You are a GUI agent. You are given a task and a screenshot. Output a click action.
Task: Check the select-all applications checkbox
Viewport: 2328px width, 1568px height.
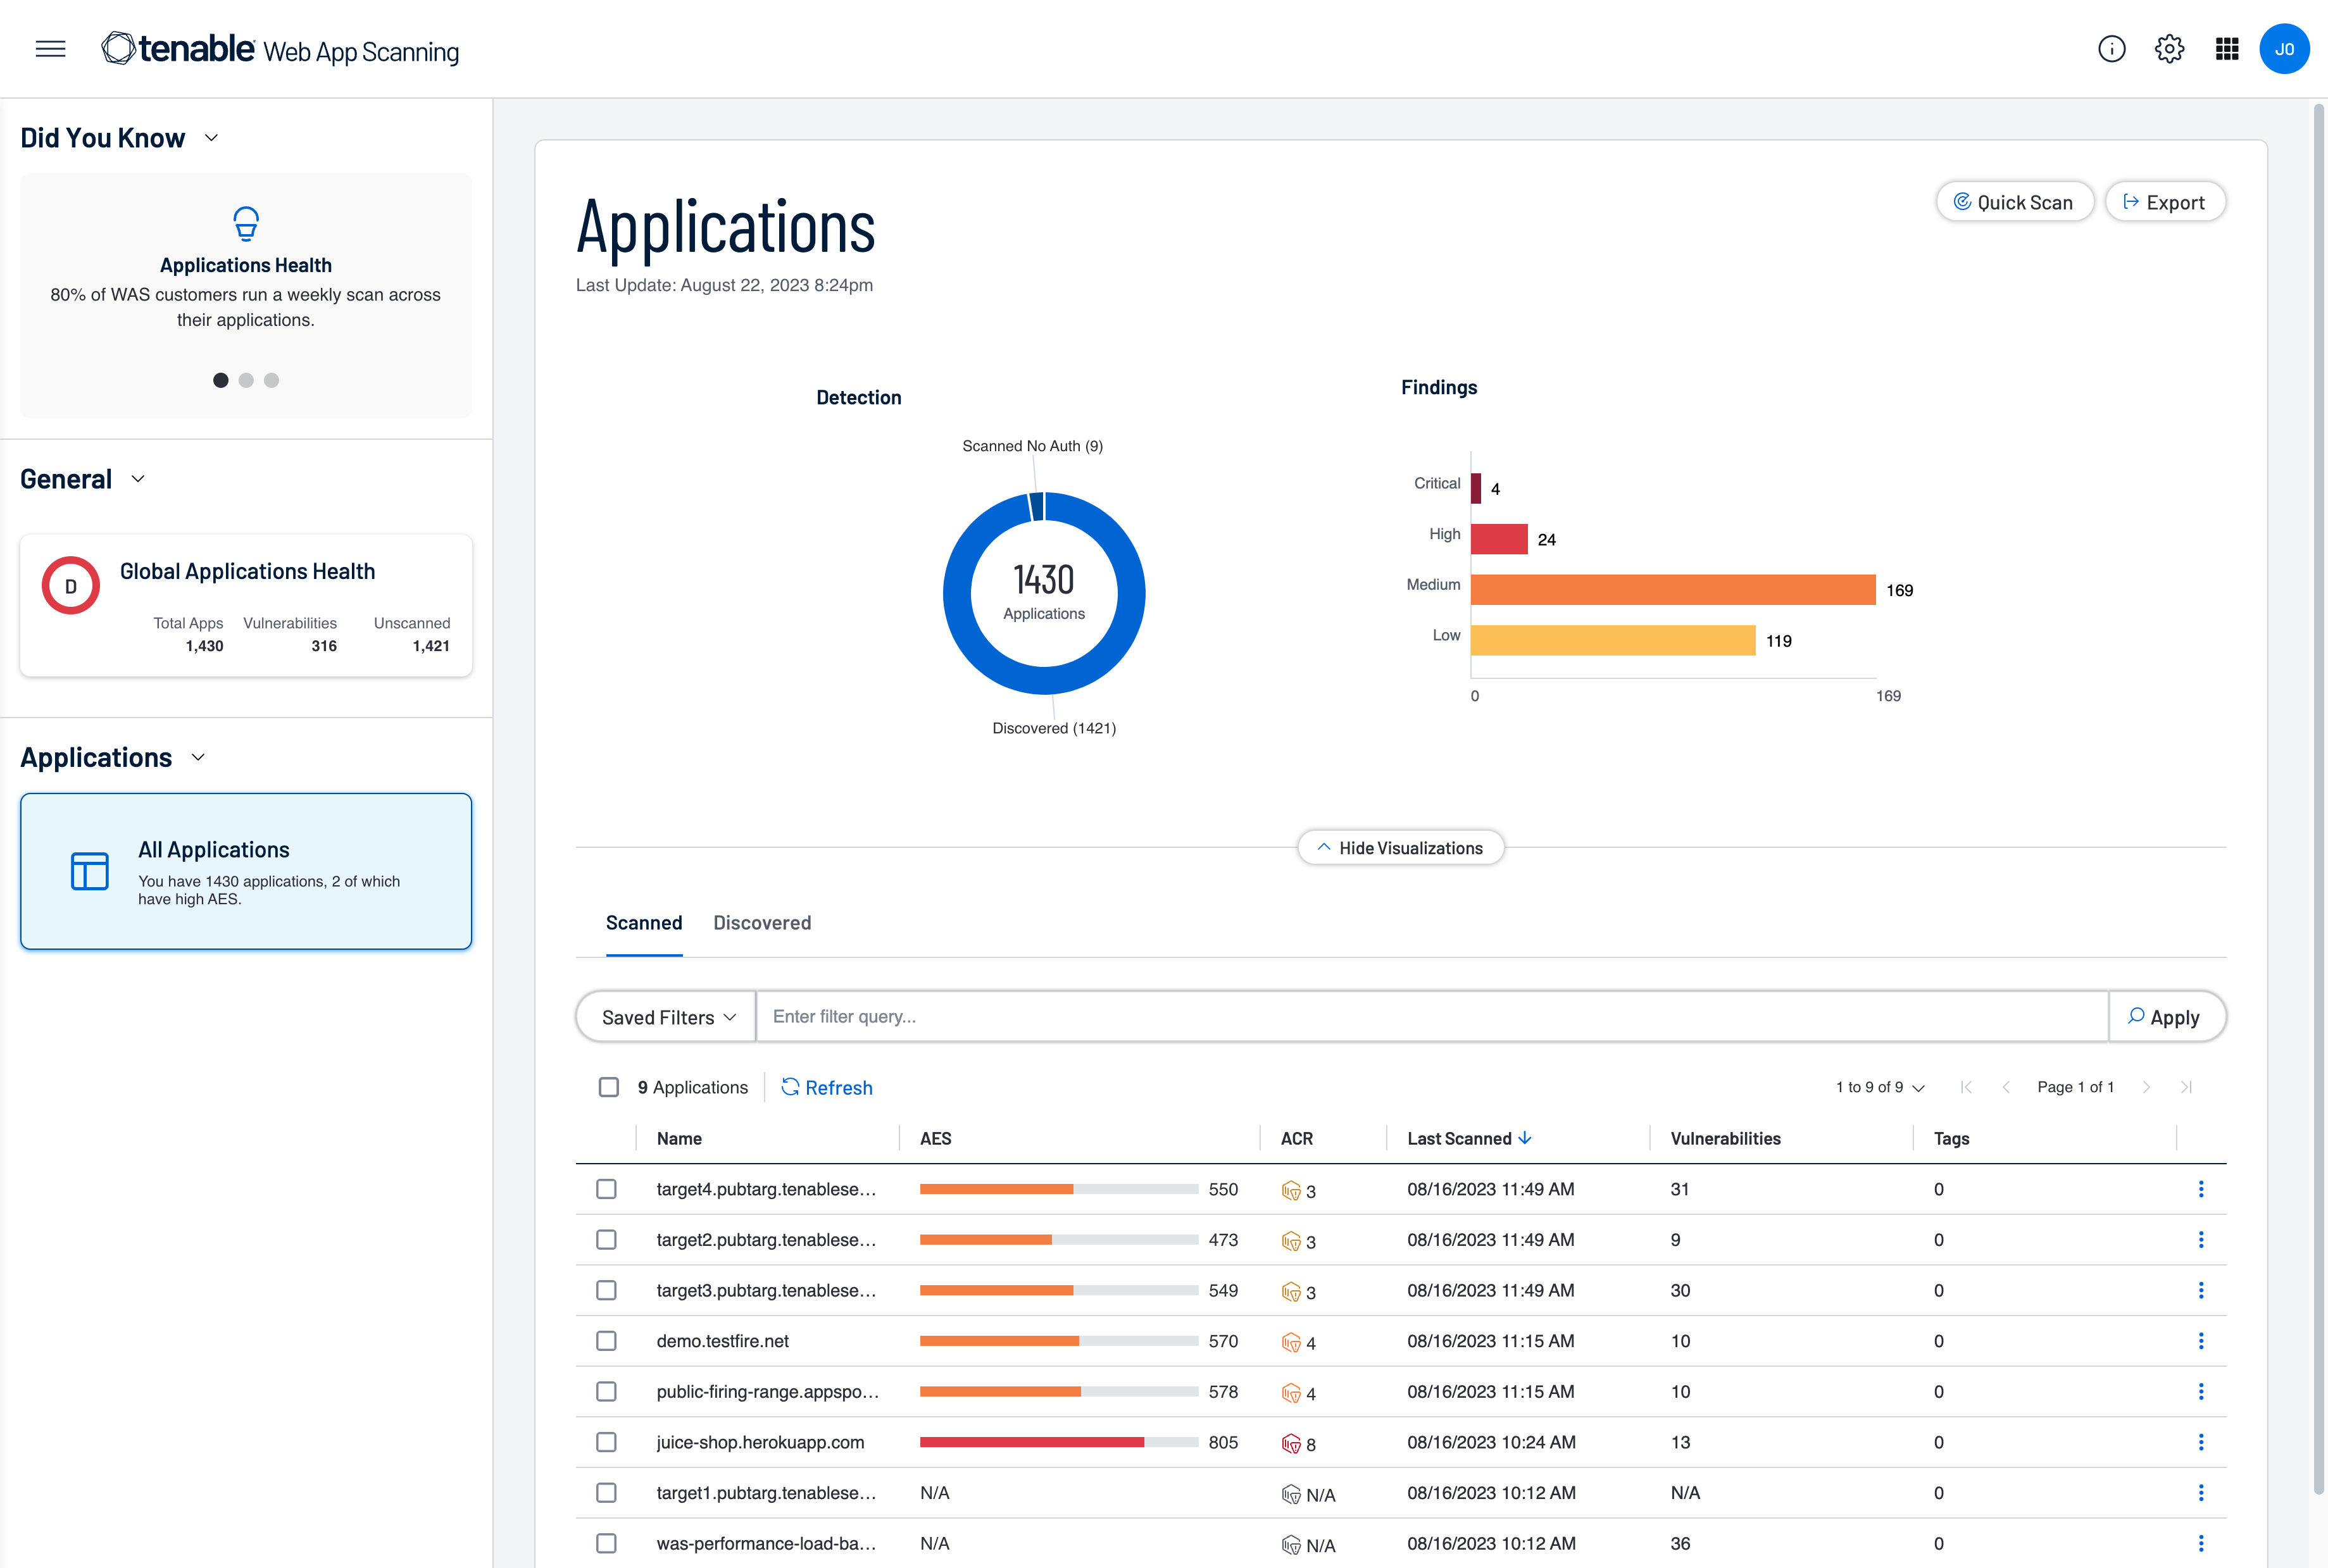coord(608,1087)
